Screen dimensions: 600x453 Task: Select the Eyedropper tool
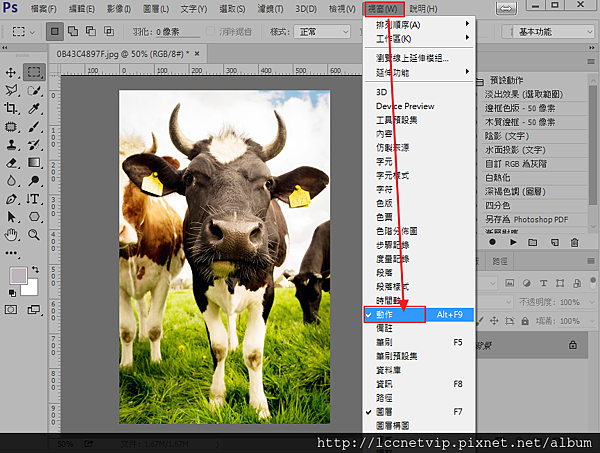(x=34, y=109)
